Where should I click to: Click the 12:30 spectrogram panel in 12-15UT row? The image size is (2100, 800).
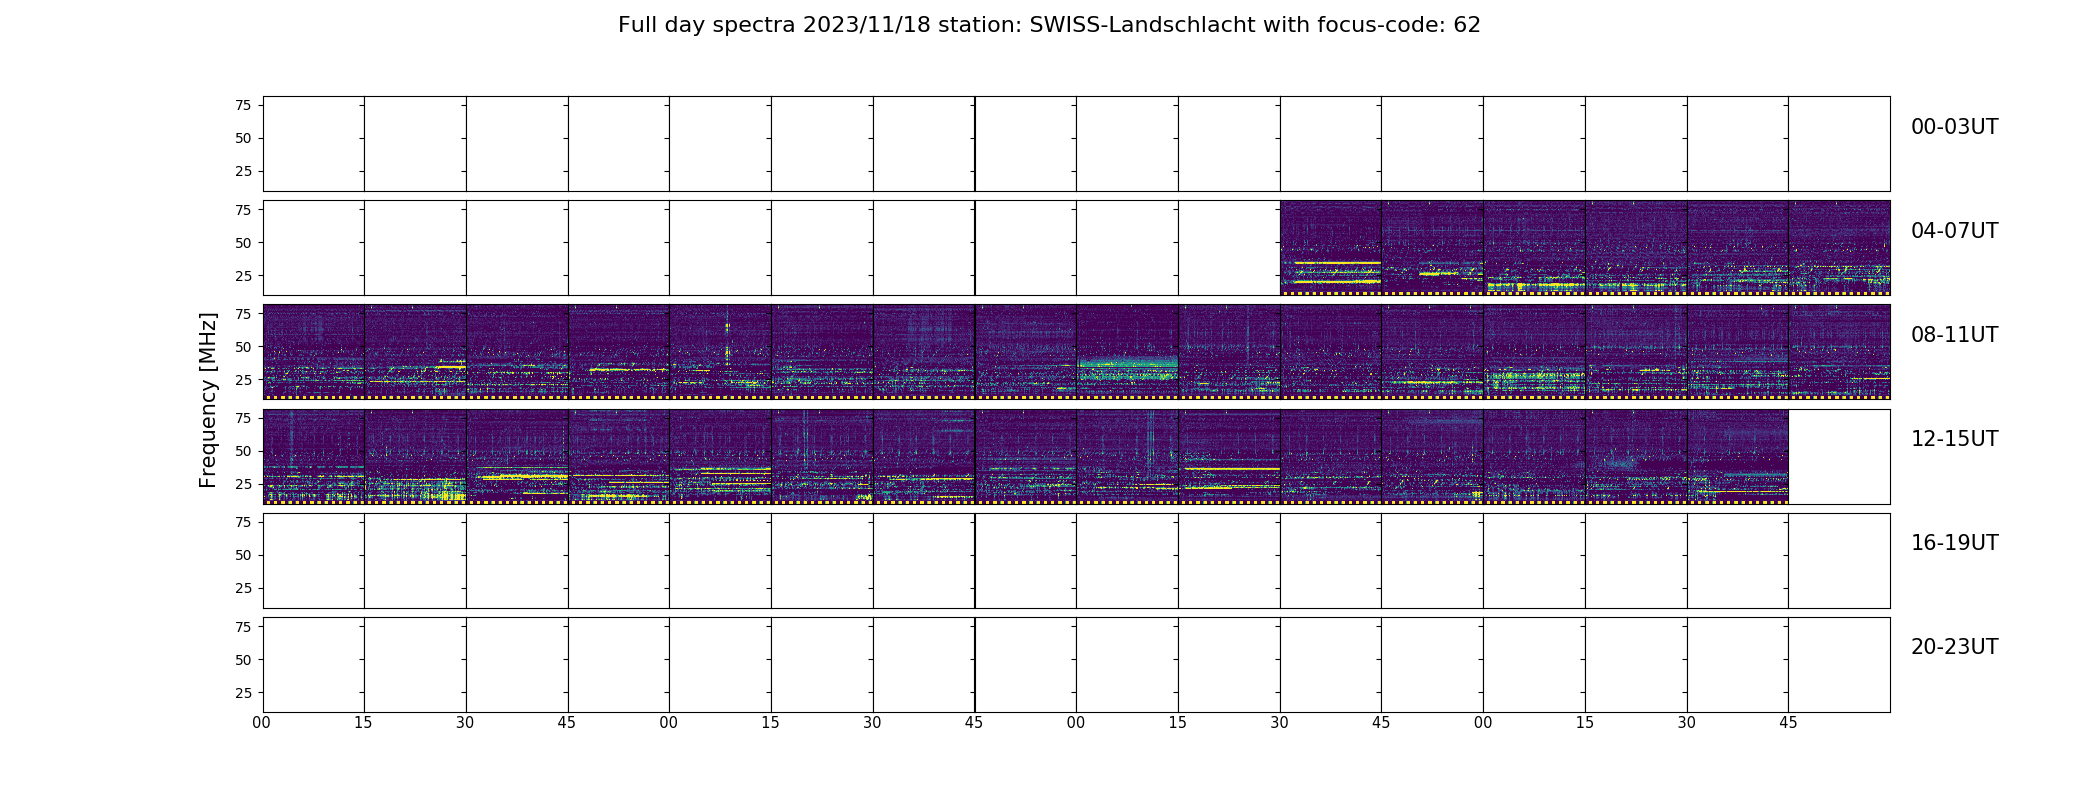(x=517, y=456)
